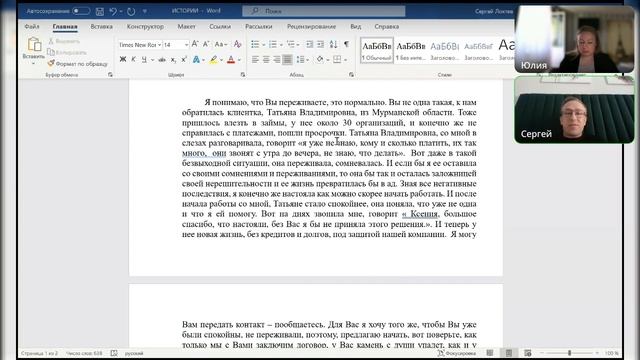Click the word count in status bar
This screenshot has width=640, height=360.
tap(84, 353)
